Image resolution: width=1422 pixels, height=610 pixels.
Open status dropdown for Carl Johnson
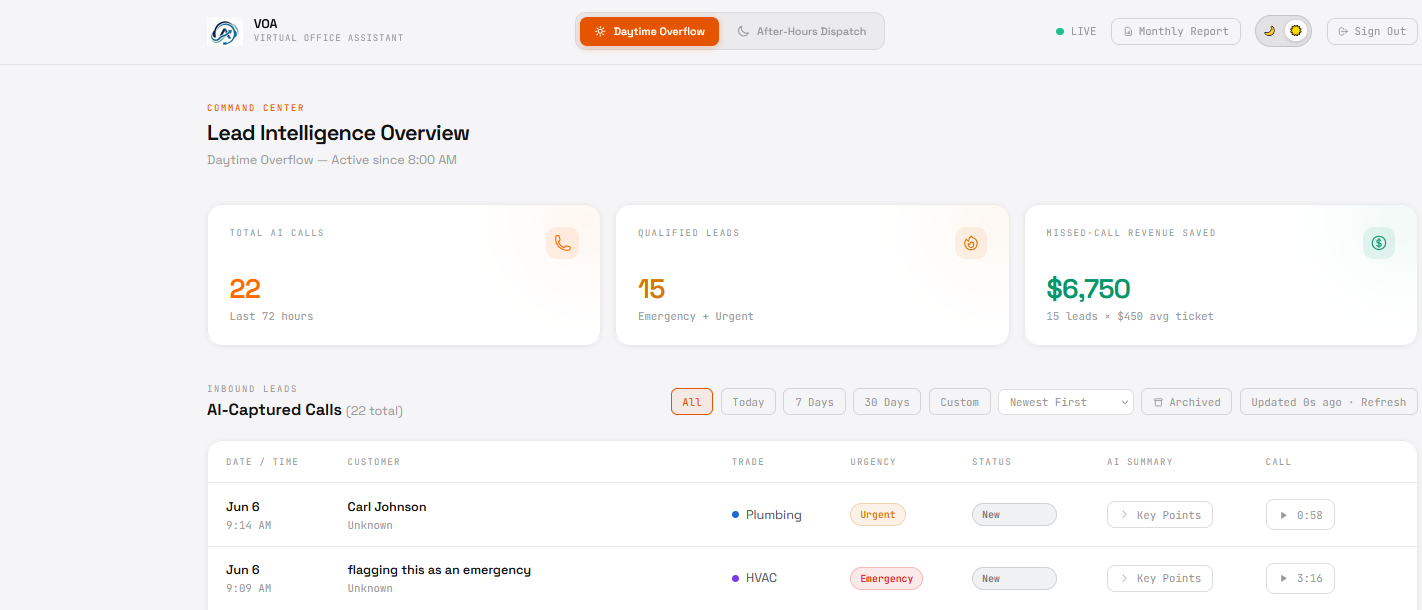1014,515
